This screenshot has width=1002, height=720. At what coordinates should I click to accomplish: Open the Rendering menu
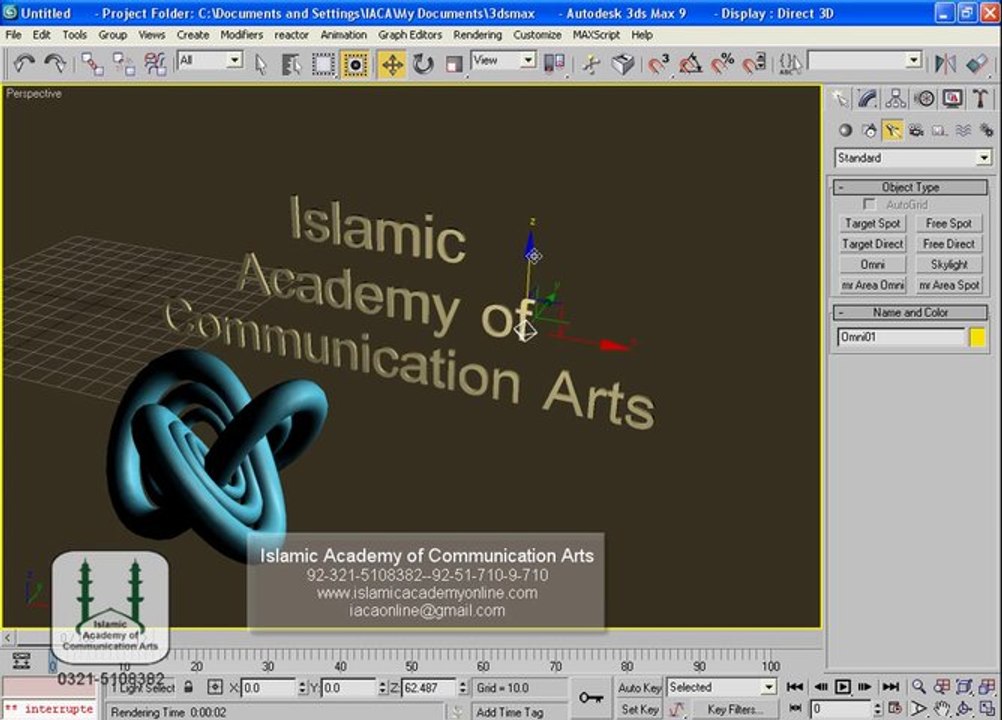(477, 34)
